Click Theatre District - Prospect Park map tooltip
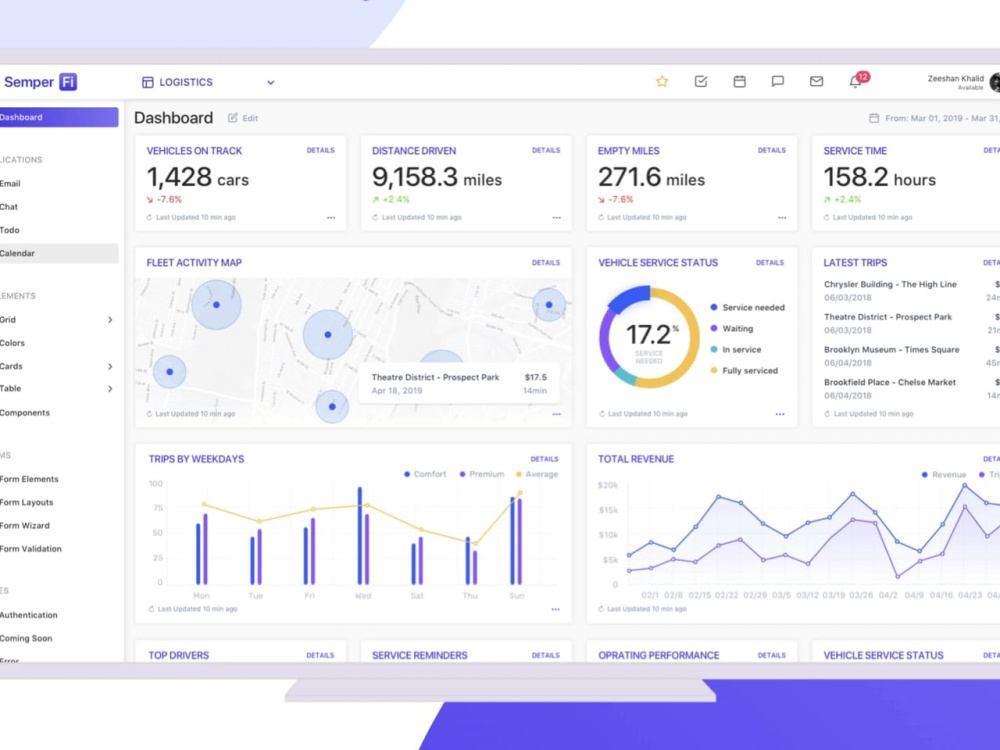The image size is (1000, 750). point(459,383)
